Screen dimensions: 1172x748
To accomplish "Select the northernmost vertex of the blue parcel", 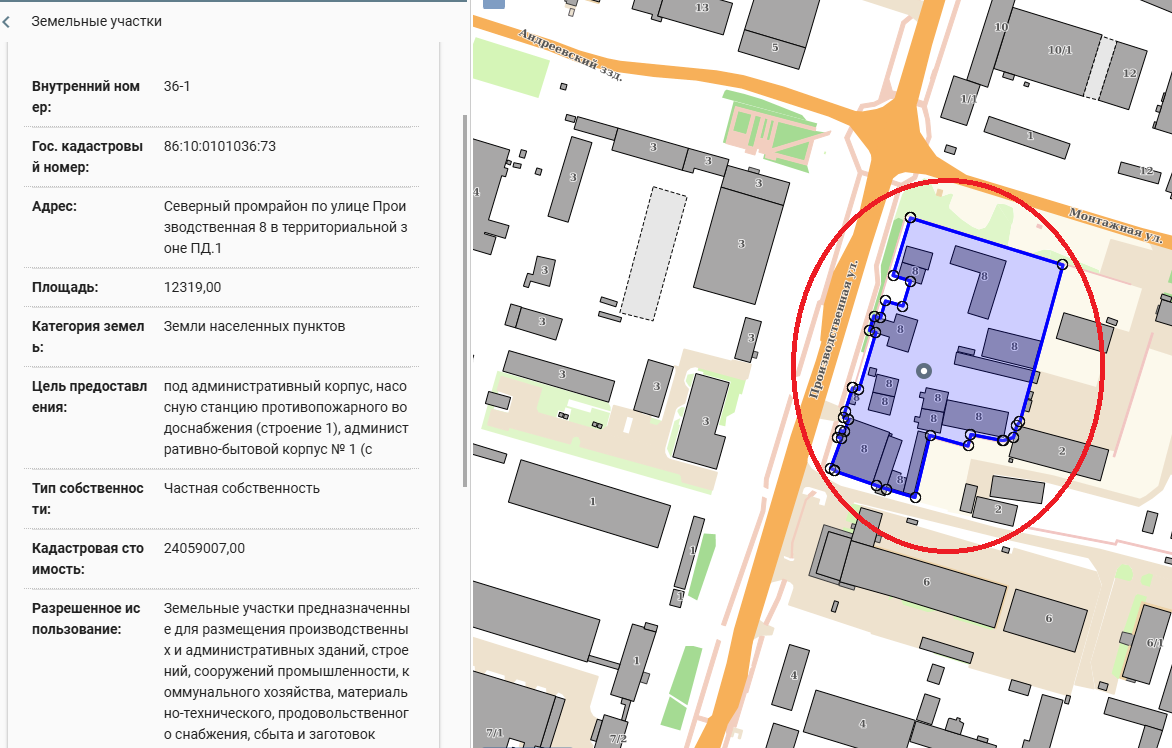I will pyautogui.click(x=910, y=218).
